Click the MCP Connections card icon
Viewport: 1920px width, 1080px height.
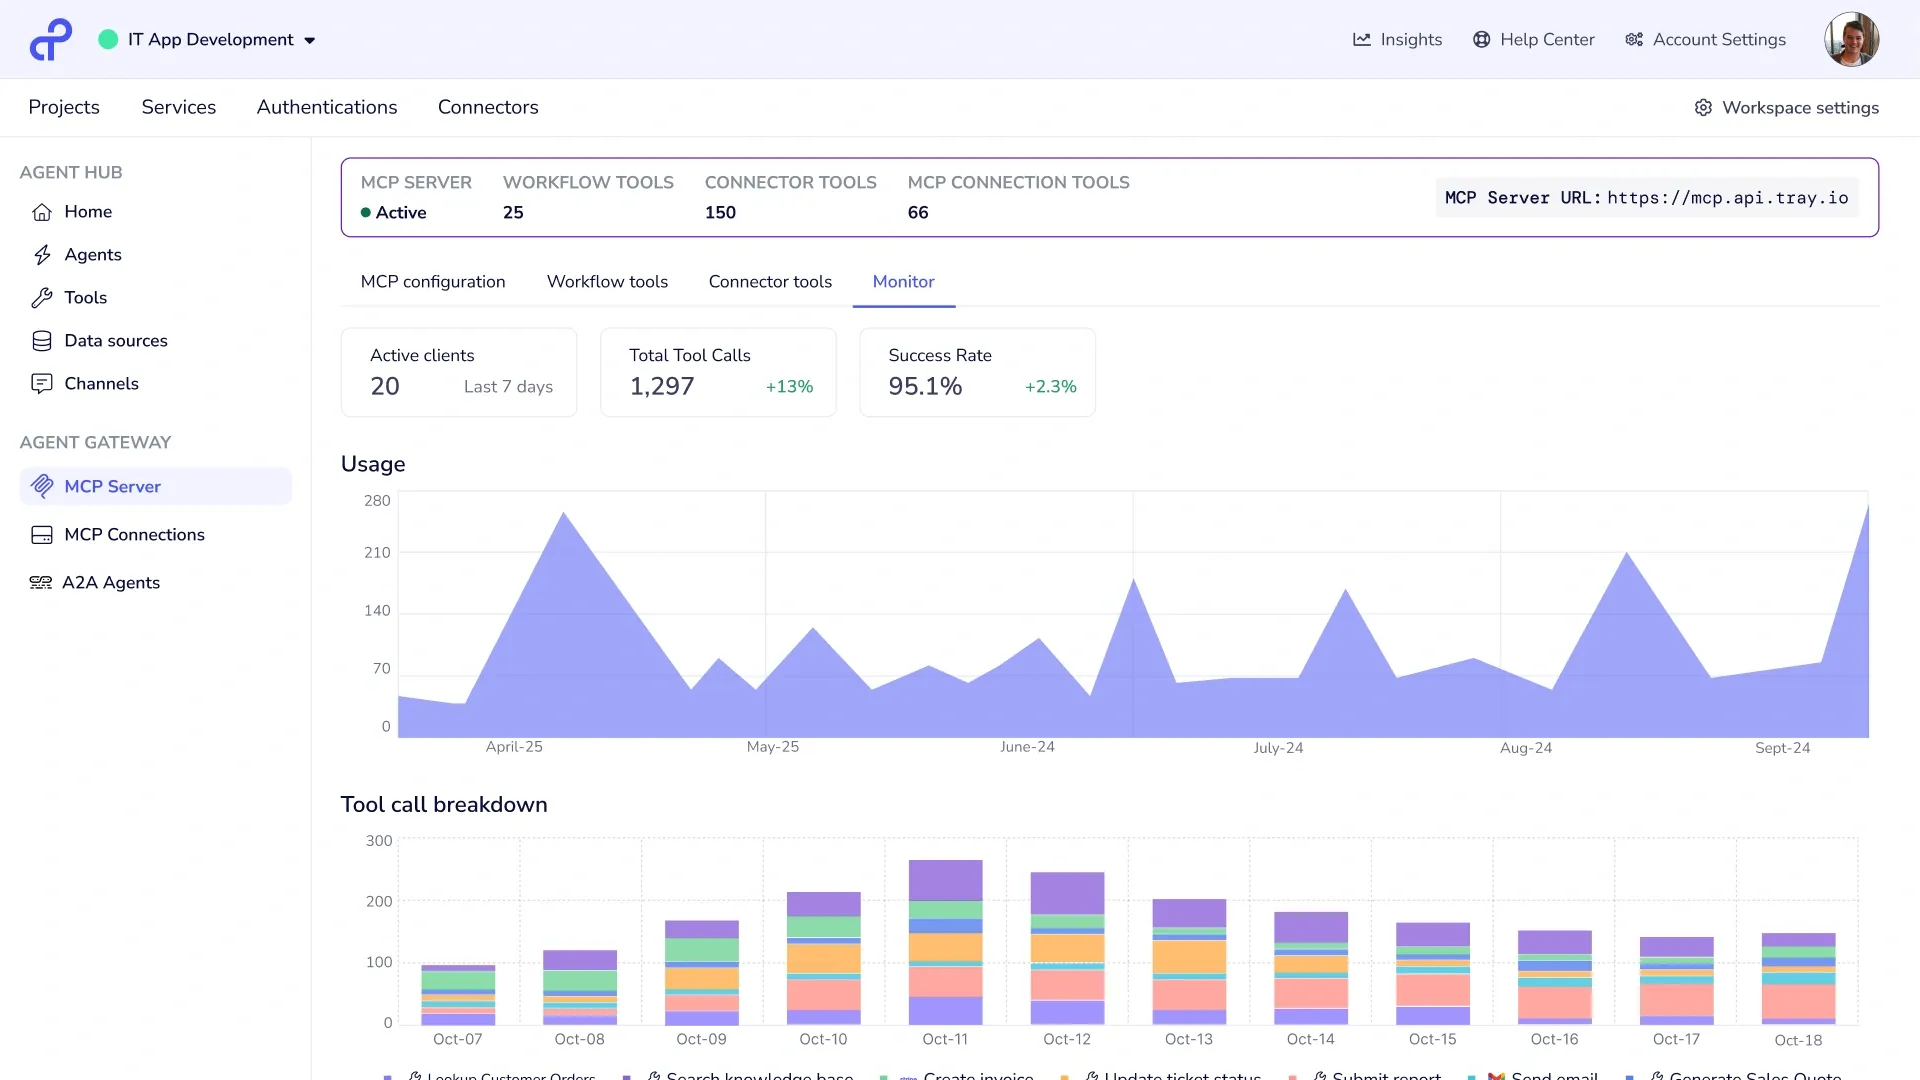(42, 535)
